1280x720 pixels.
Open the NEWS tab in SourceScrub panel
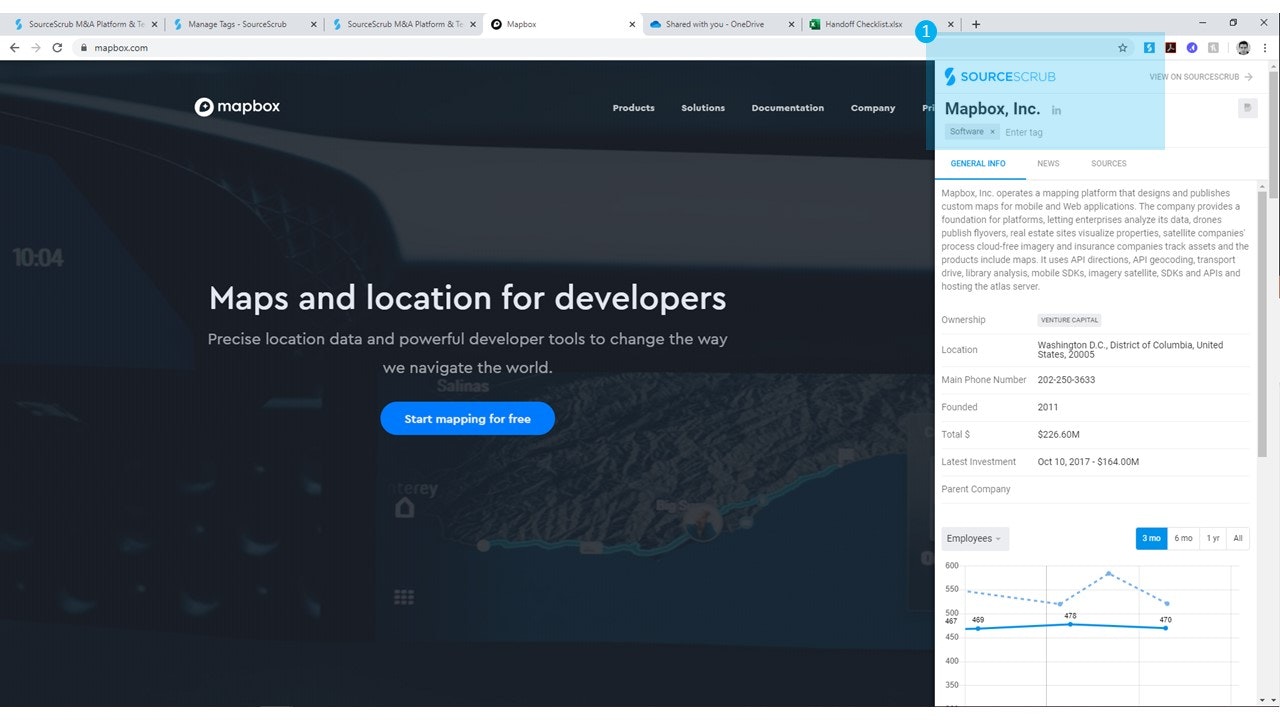pyautogui.click(x=1048, y=163)
